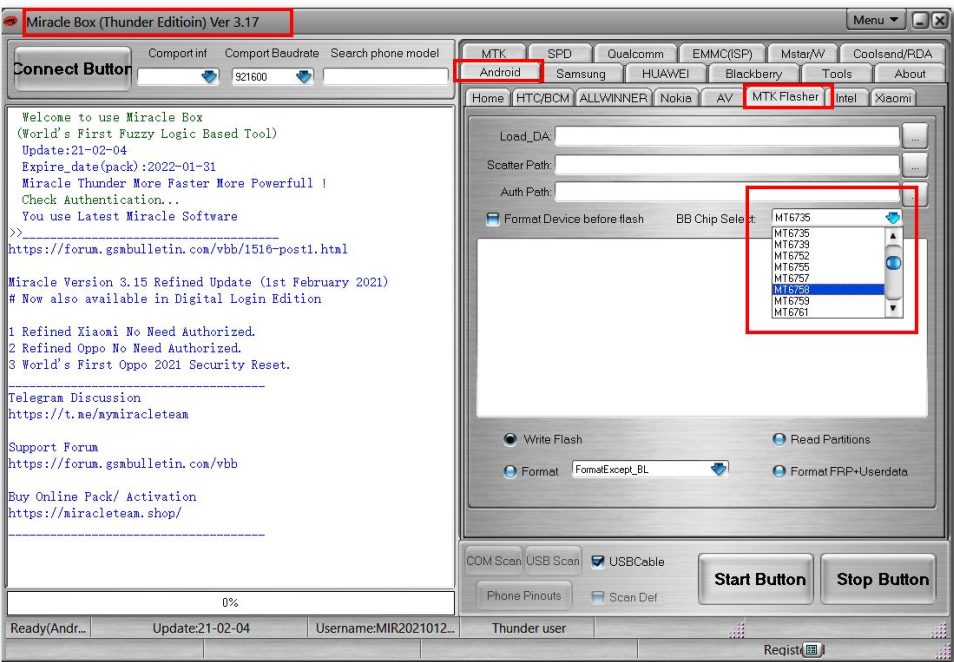Go to the ALLWINNER sub-tab
Screen dimensions: 954x662
pos(613,98)
